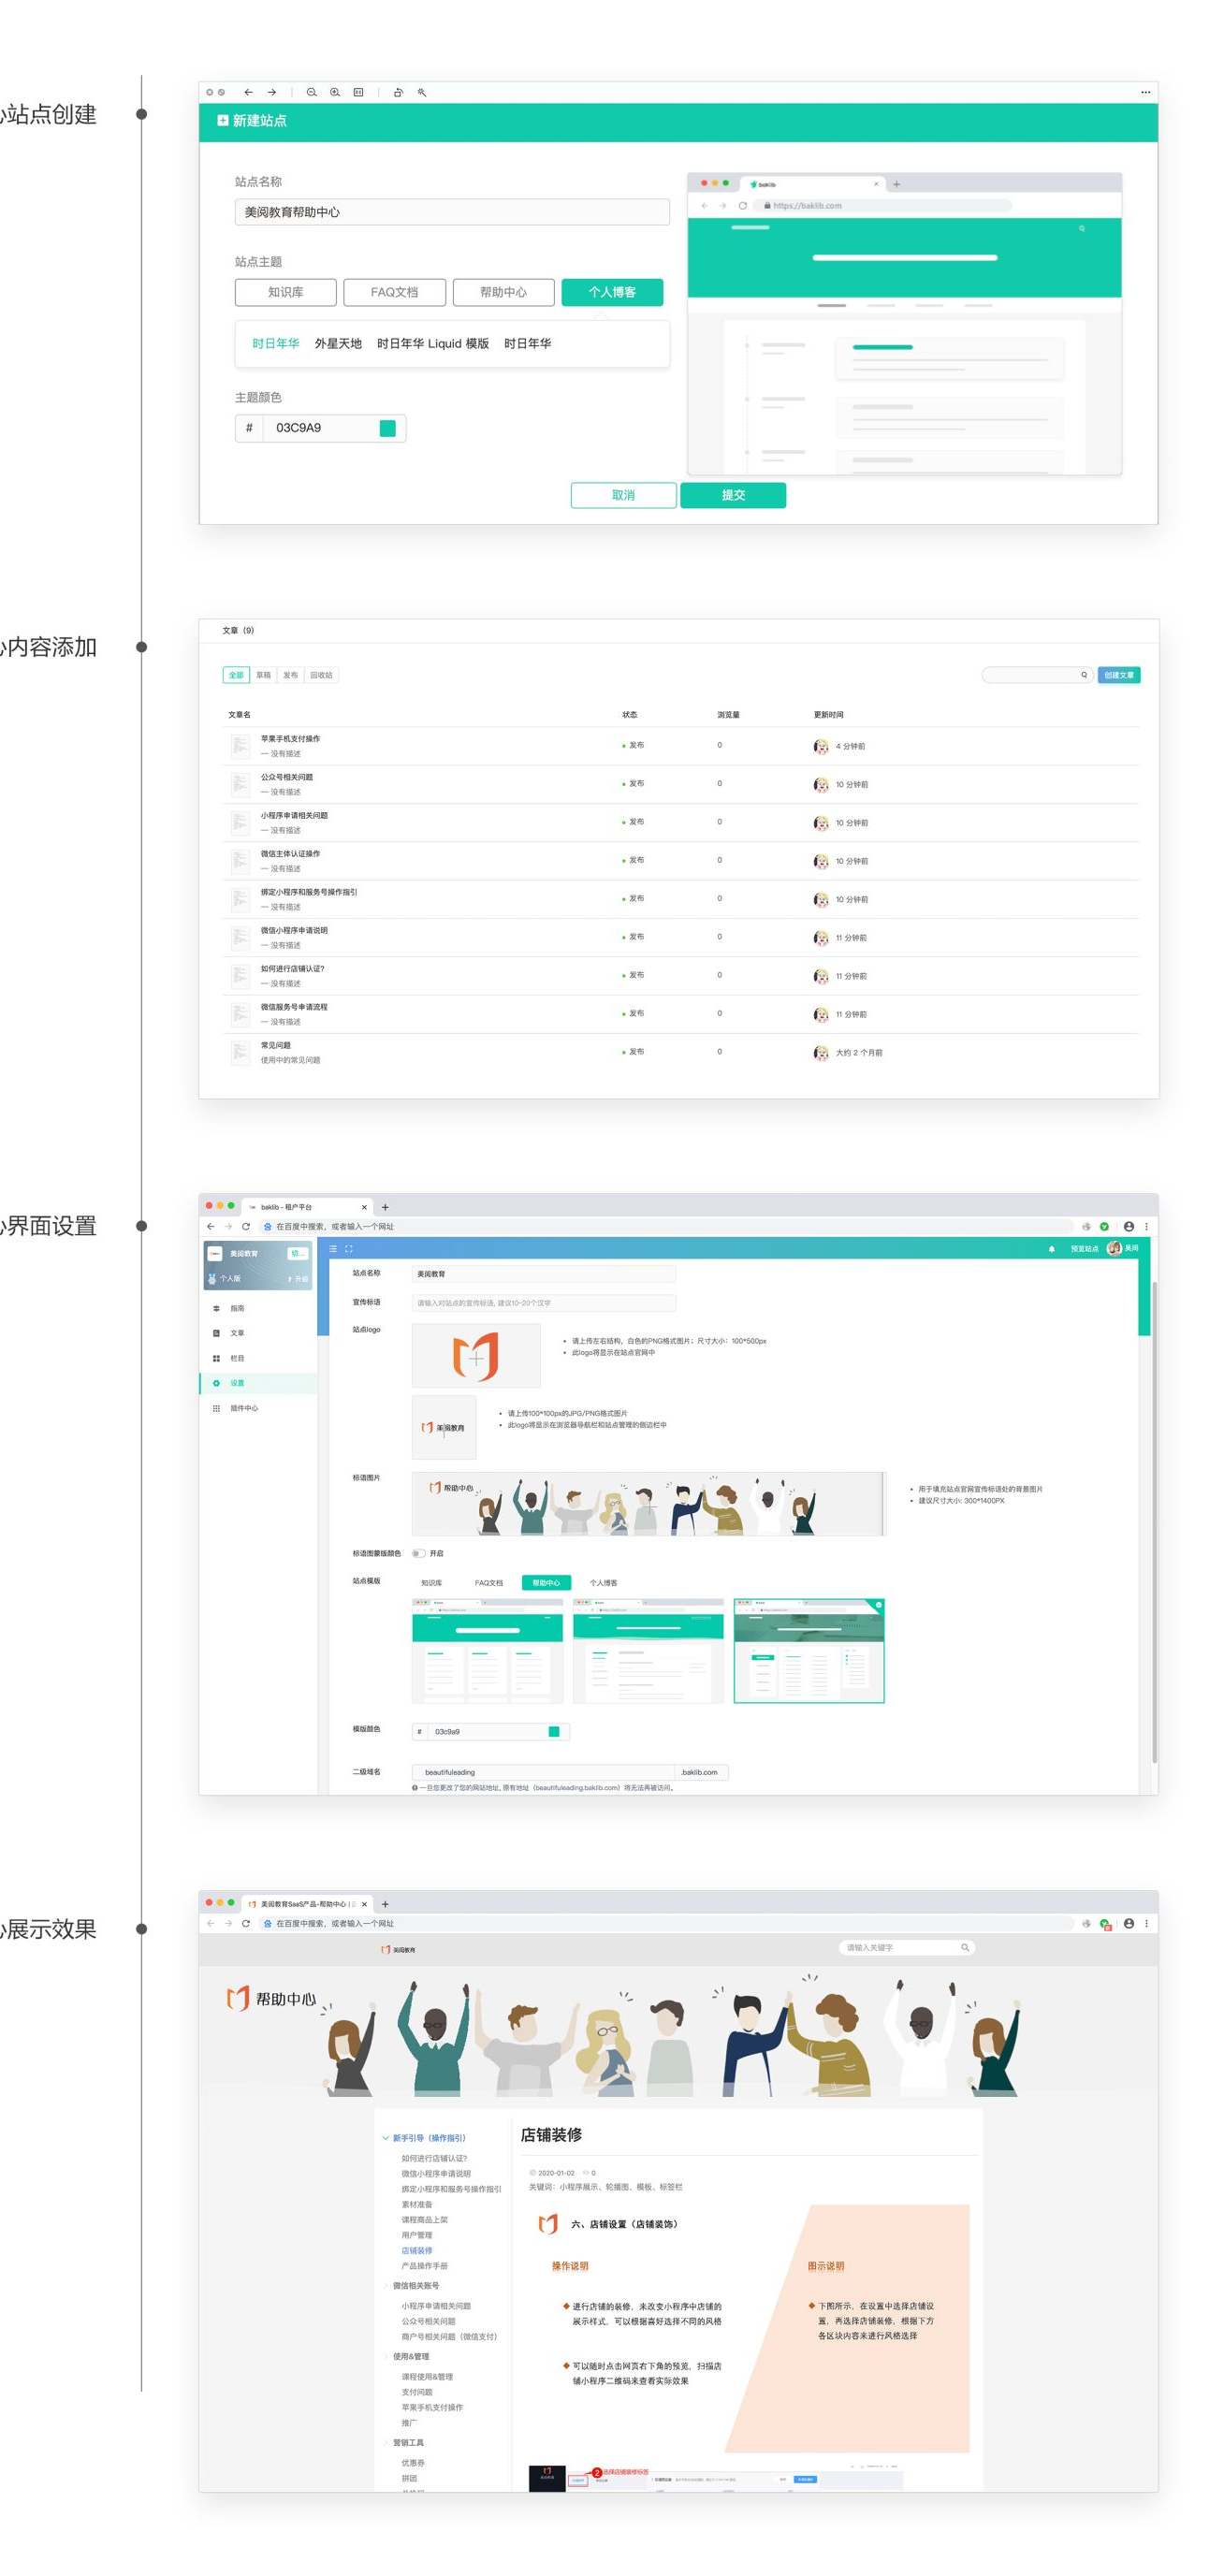1224x2576 pixels.
Task: Select the 知识库 theme option
Action: [285, 292]
